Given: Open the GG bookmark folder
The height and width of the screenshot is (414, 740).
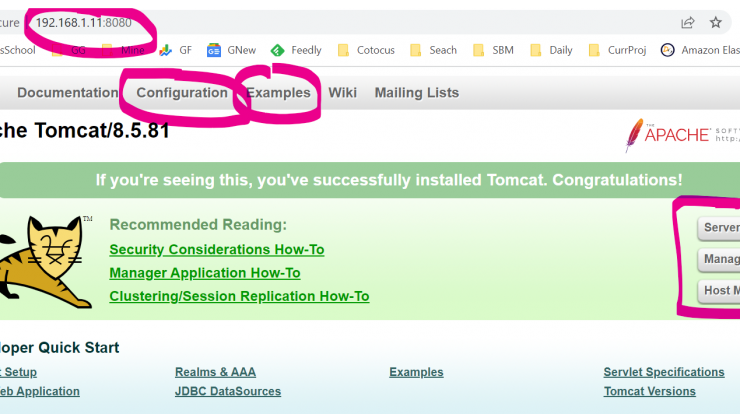Looking at the screenshot, I should tap(69, 50).
